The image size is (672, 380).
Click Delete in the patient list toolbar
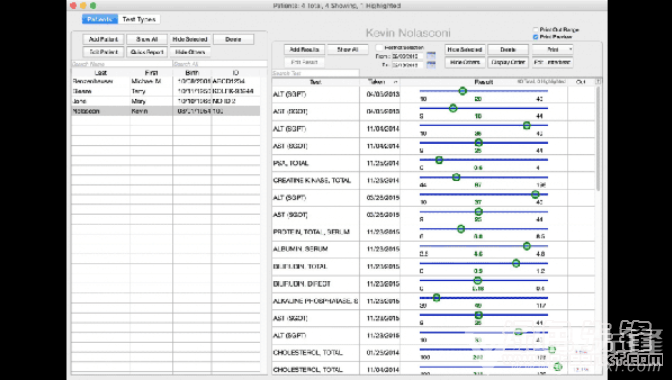[233, 39]
